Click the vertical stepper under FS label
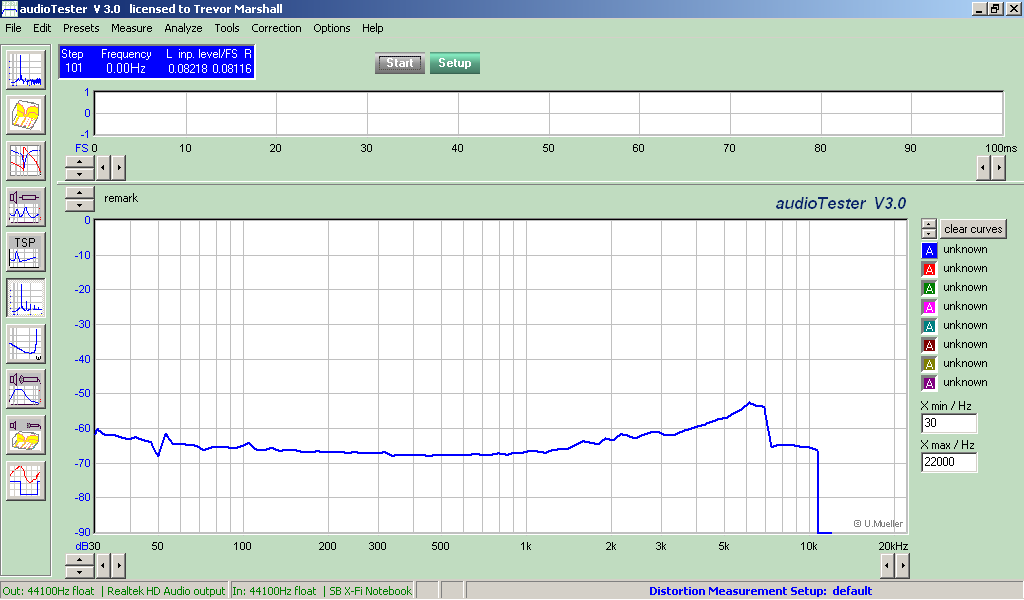The image size is (1024, 600). point(79,167)
